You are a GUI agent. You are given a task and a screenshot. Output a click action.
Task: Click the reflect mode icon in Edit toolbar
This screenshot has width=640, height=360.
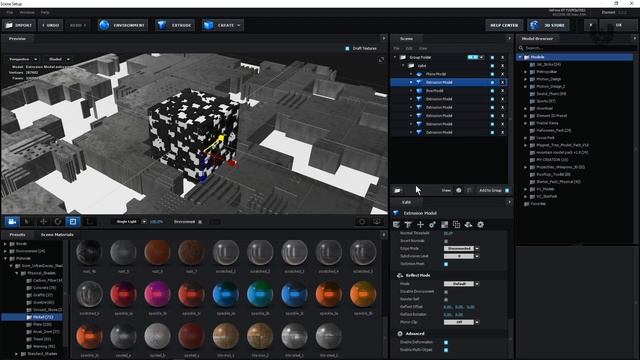pos(468,224)
